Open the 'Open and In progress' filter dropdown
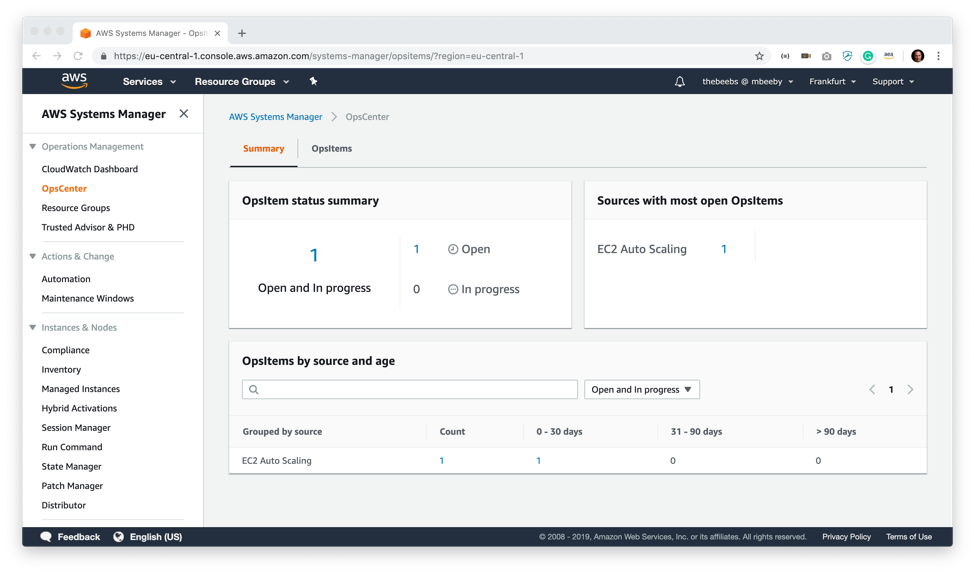The image size is (974, 572). coord(642,389)
